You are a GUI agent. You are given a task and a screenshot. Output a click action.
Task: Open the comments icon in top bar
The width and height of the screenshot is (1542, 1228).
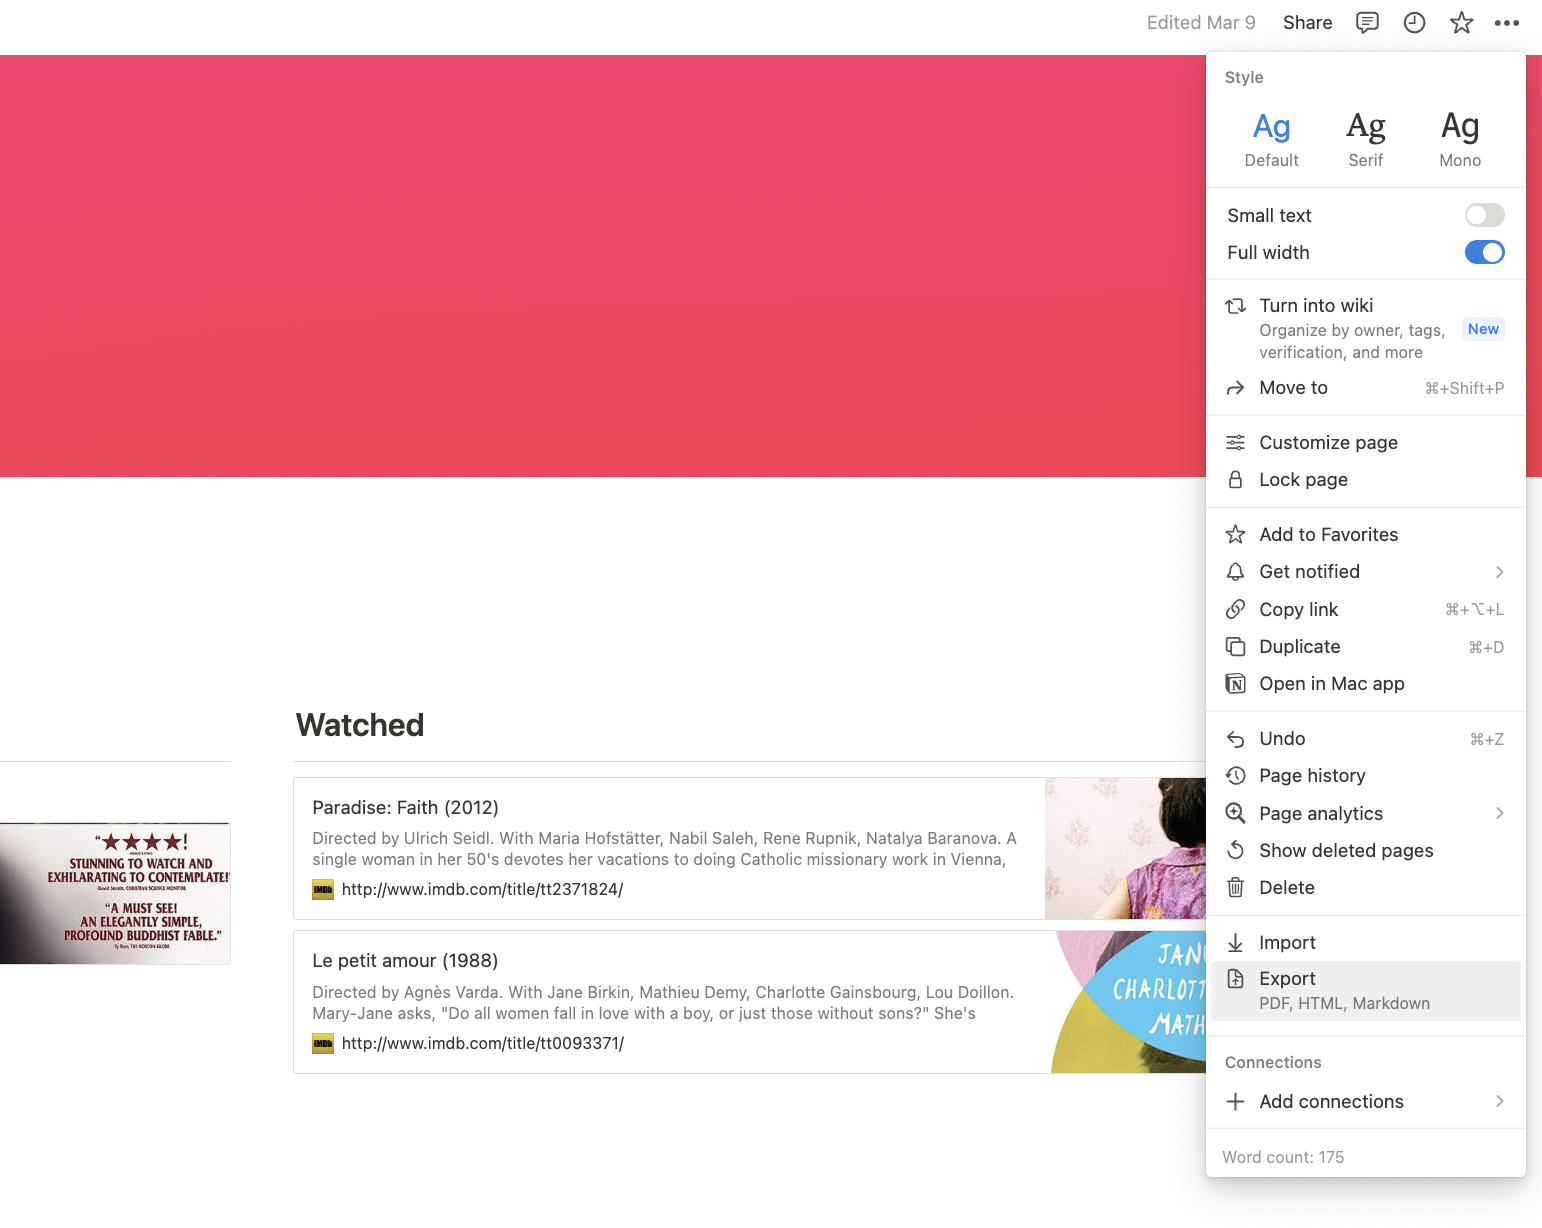coord(1367,23)
